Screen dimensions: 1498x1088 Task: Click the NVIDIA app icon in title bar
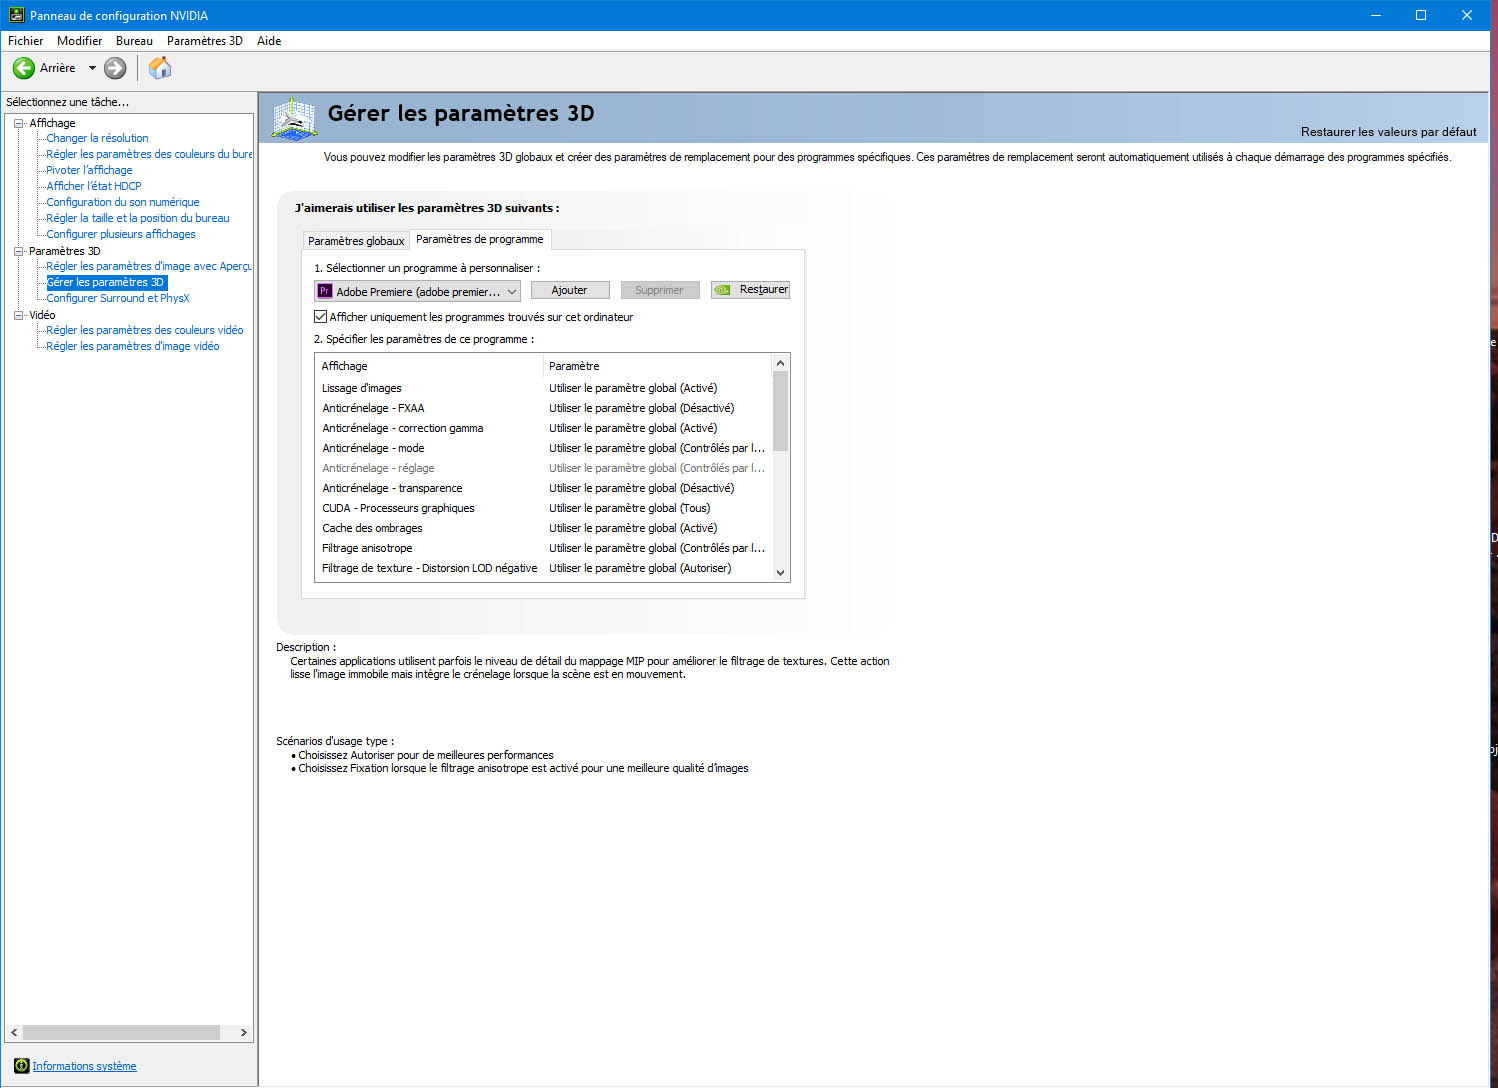(x=16, y=15)
